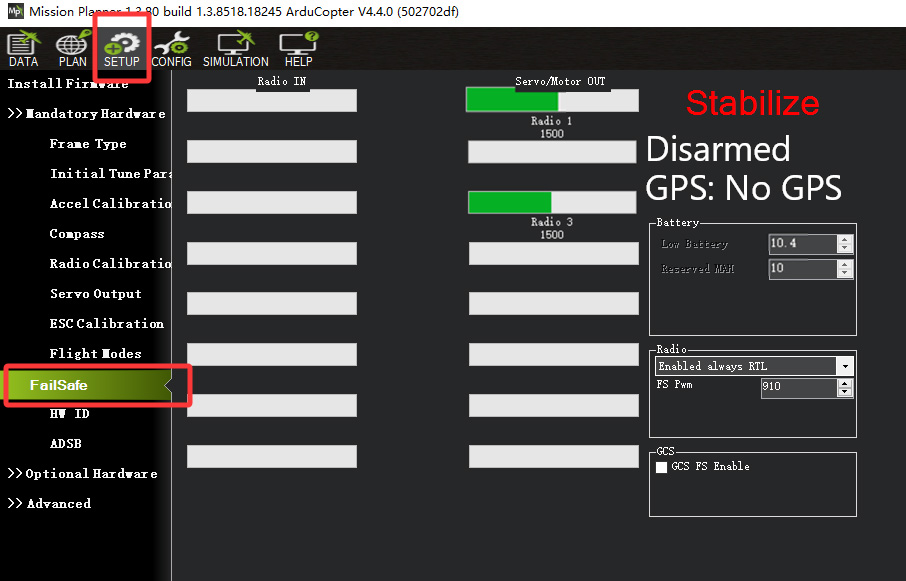Image resolution: width=906 pixels, height=581 pixels.
Task: Expand the Advanced section
Action: click(50, 504)
